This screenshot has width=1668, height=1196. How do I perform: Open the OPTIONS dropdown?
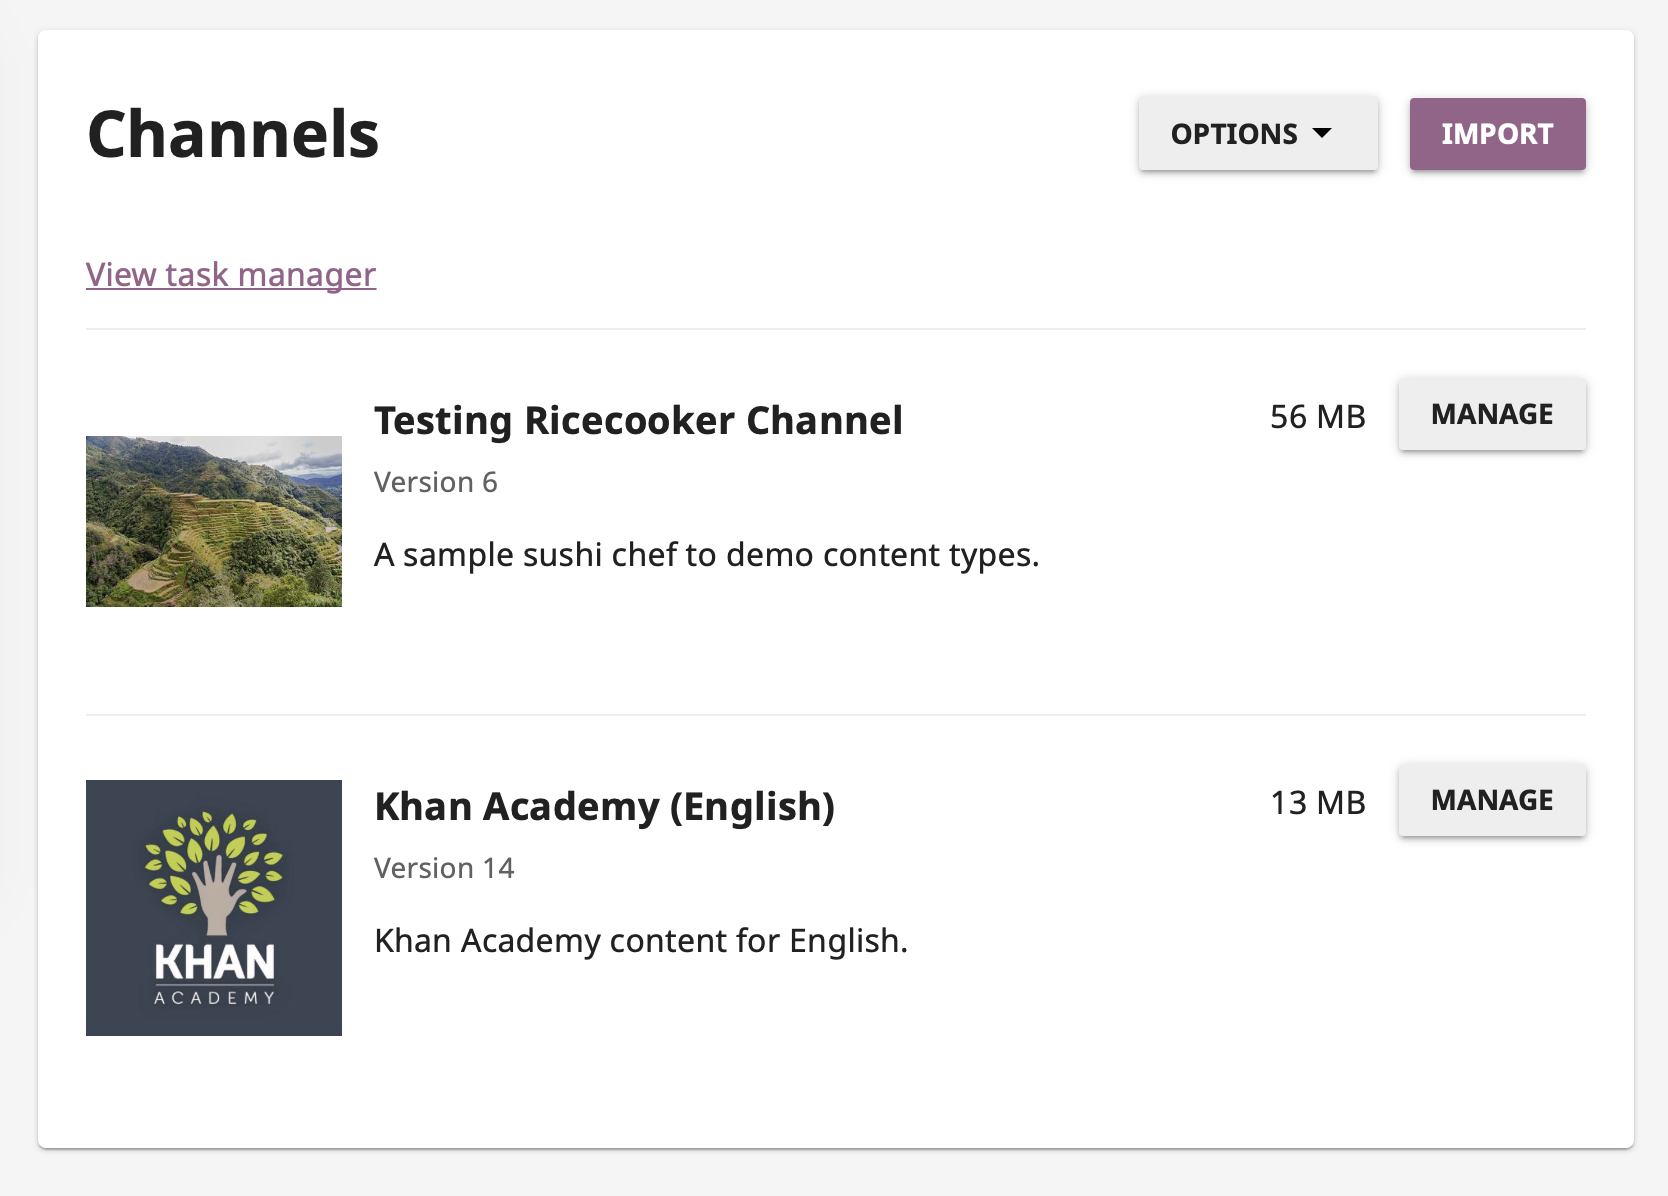click(1257, 133)
